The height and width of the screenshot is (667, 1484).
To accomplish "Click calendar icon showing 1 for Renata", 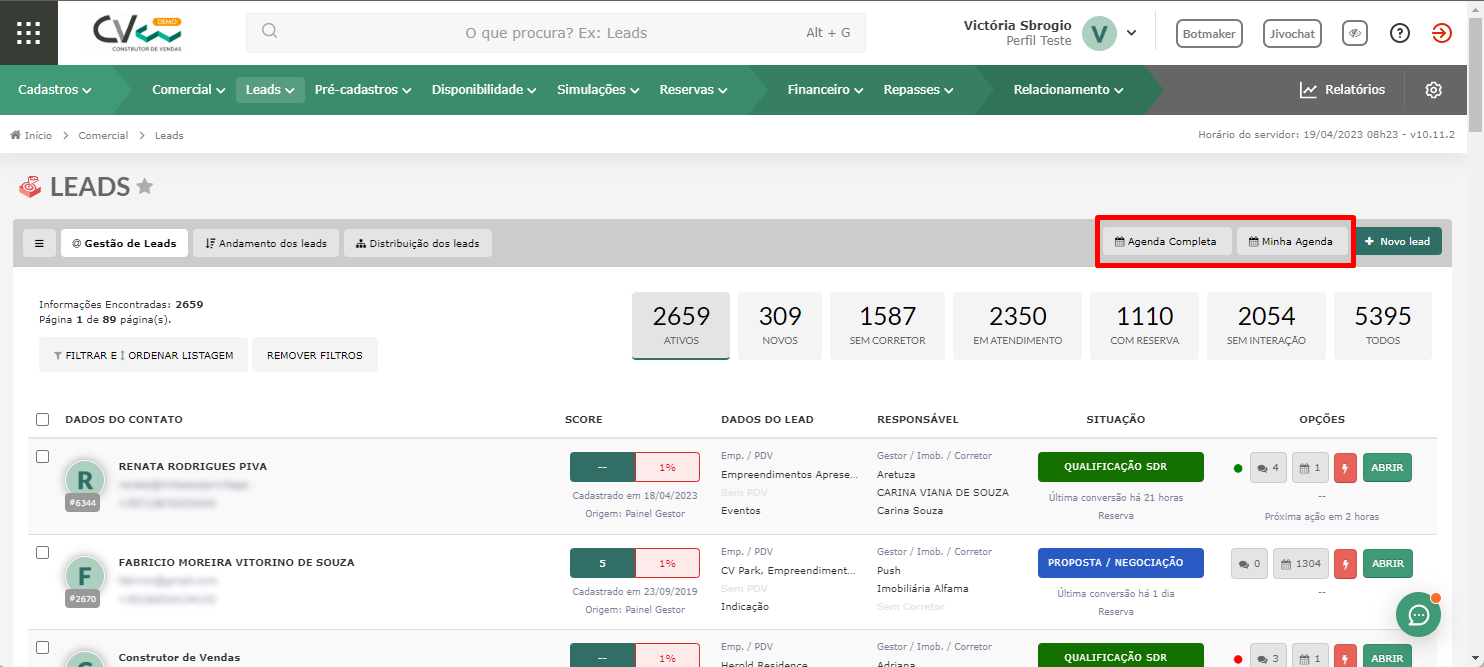I will point(1310,467).
